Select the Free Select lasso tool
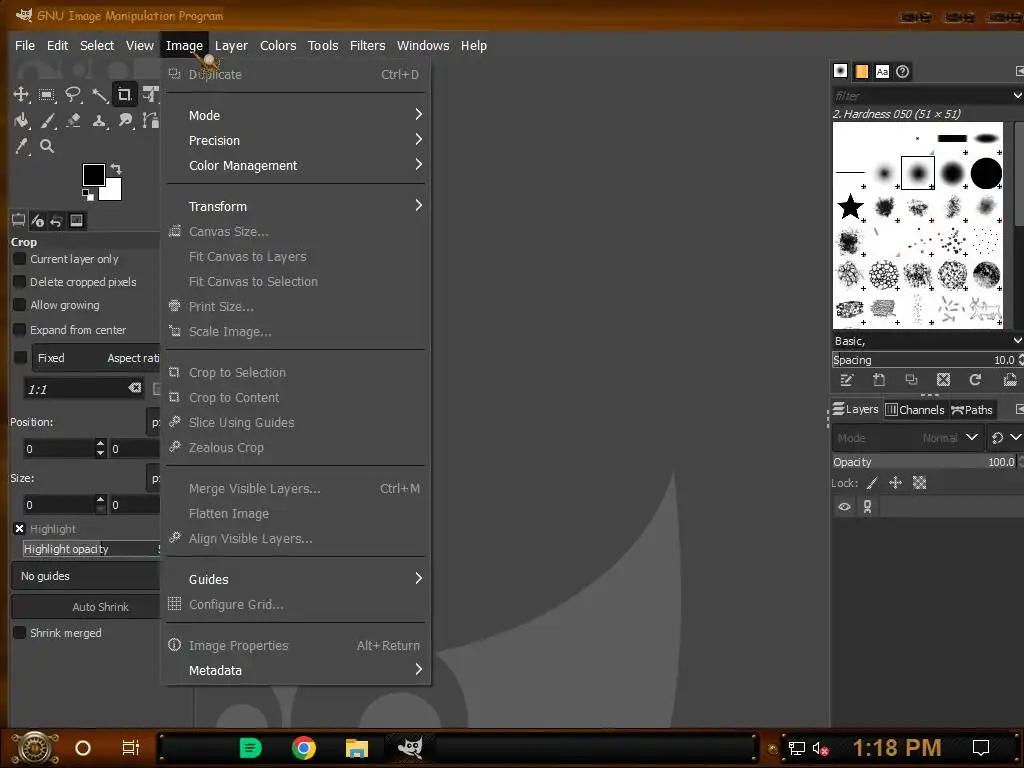This screenshot has height=768, width=1024. (x=72, y=95)
